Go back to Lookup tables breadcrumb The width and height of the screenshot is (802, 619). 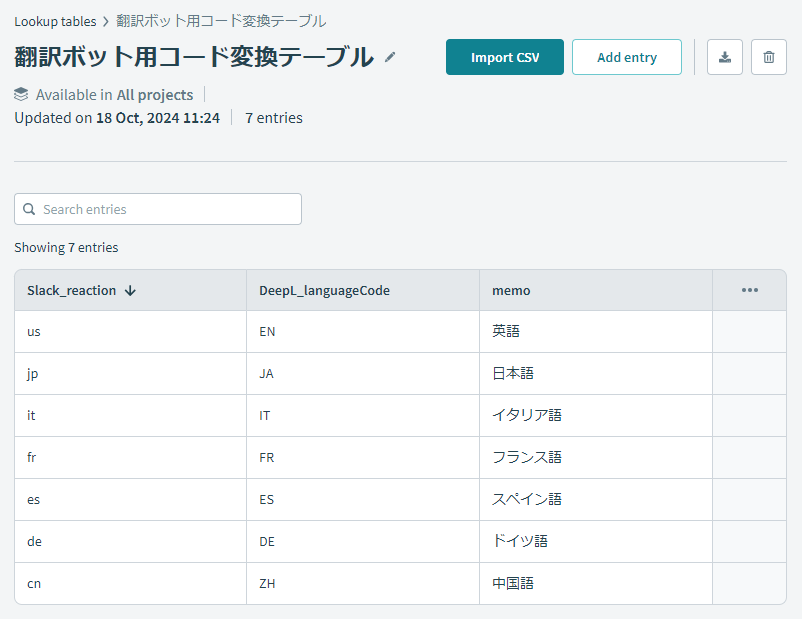tap(55, 21)
